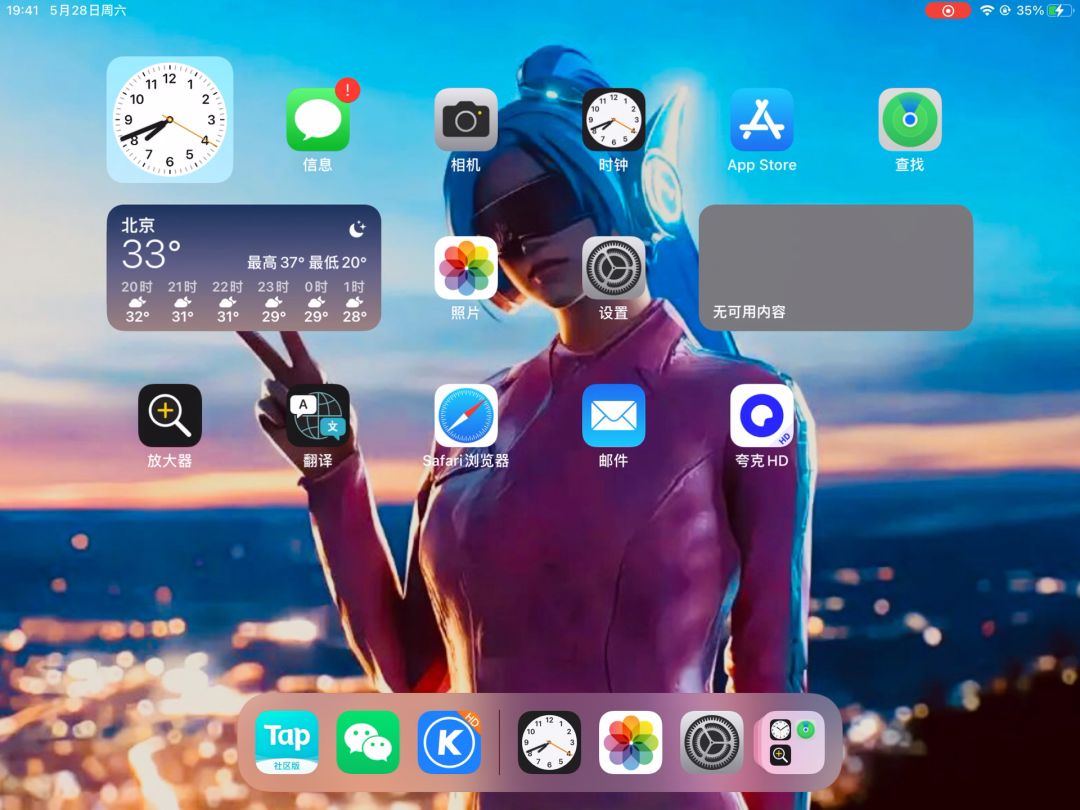This screenshot has width=1080, height=810.
Task: Tap the red notification badge on 信息
Action: point(348,90)
